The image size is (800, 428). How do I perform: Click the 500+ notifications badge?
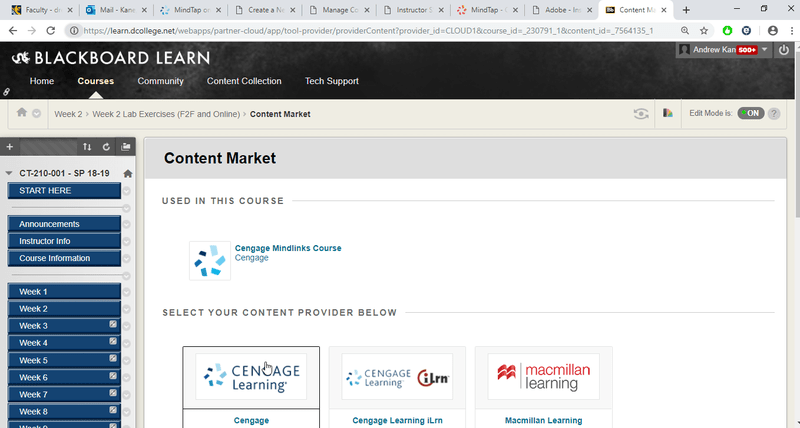click(747, 50)
